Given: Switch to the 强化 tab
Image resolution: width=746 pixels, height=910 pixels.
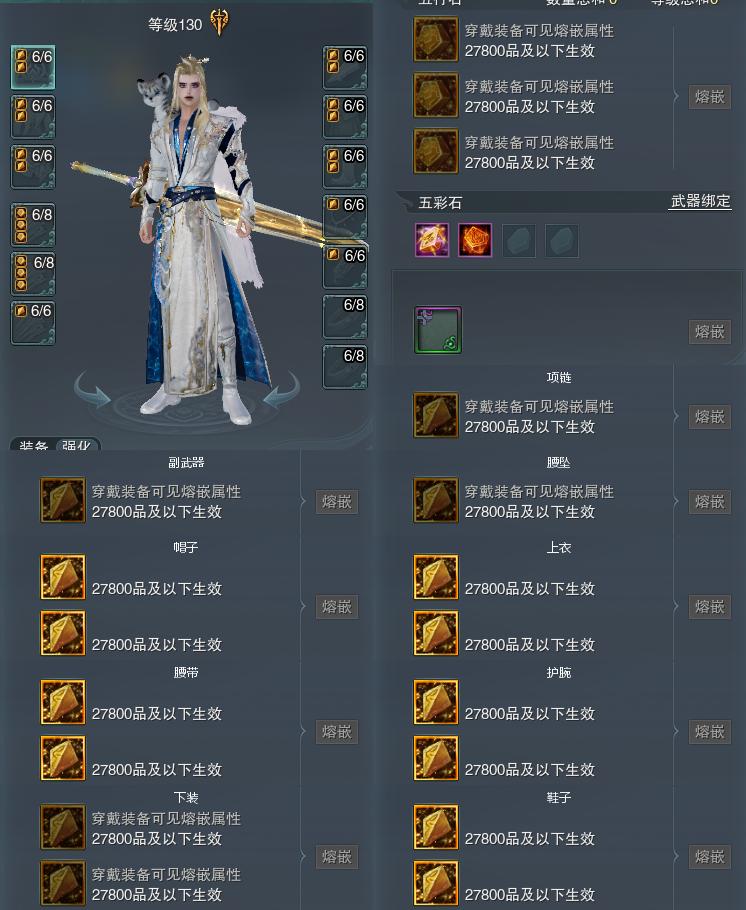Looking at the screenshot, I should pos(76,445).
